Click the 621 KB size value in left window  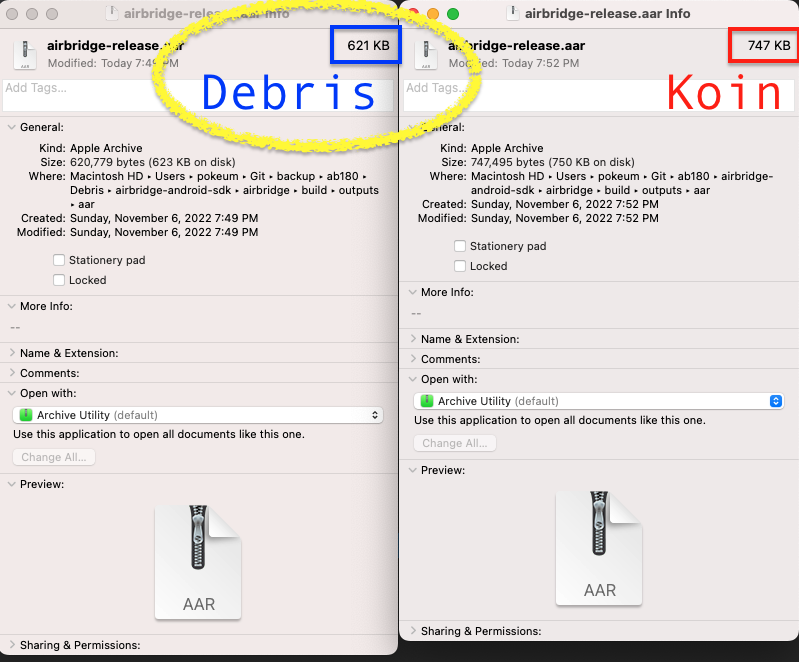point(368,45)
